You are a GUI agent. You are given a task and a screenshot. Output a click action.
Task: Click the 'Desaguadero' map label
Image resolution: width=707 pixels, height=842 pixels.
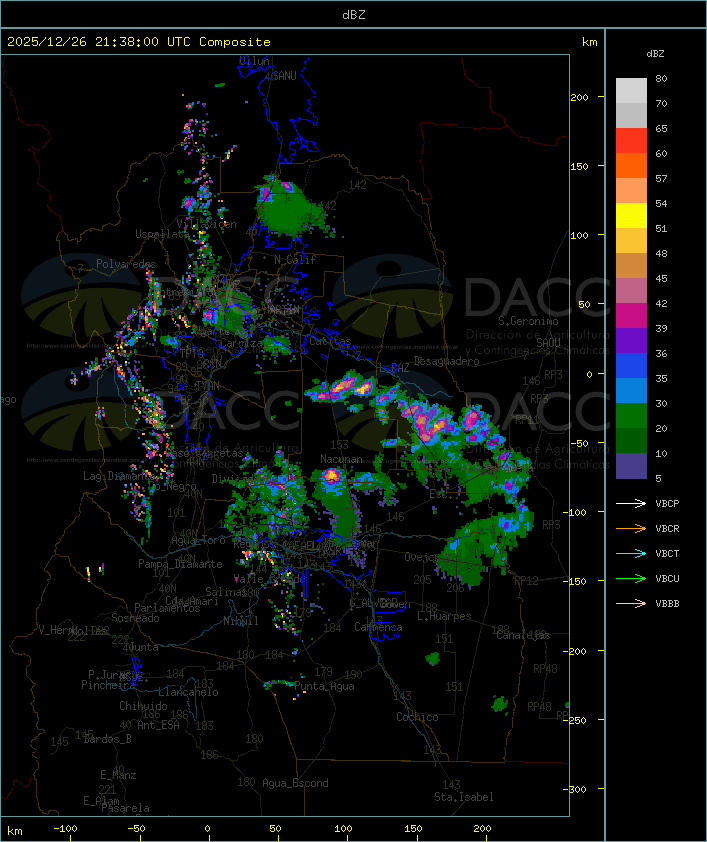pyautogui.click(x=446, y=361)
